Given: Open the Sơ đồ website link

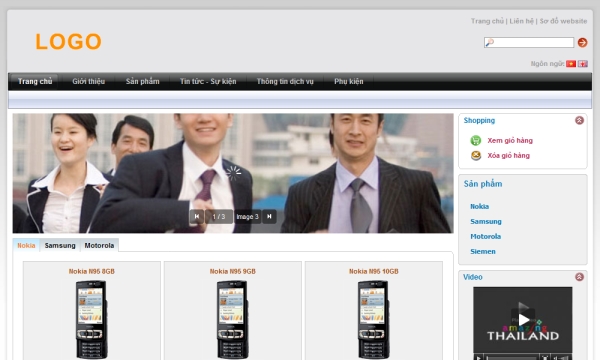Looking at the screenshot, I should (563, 21).
